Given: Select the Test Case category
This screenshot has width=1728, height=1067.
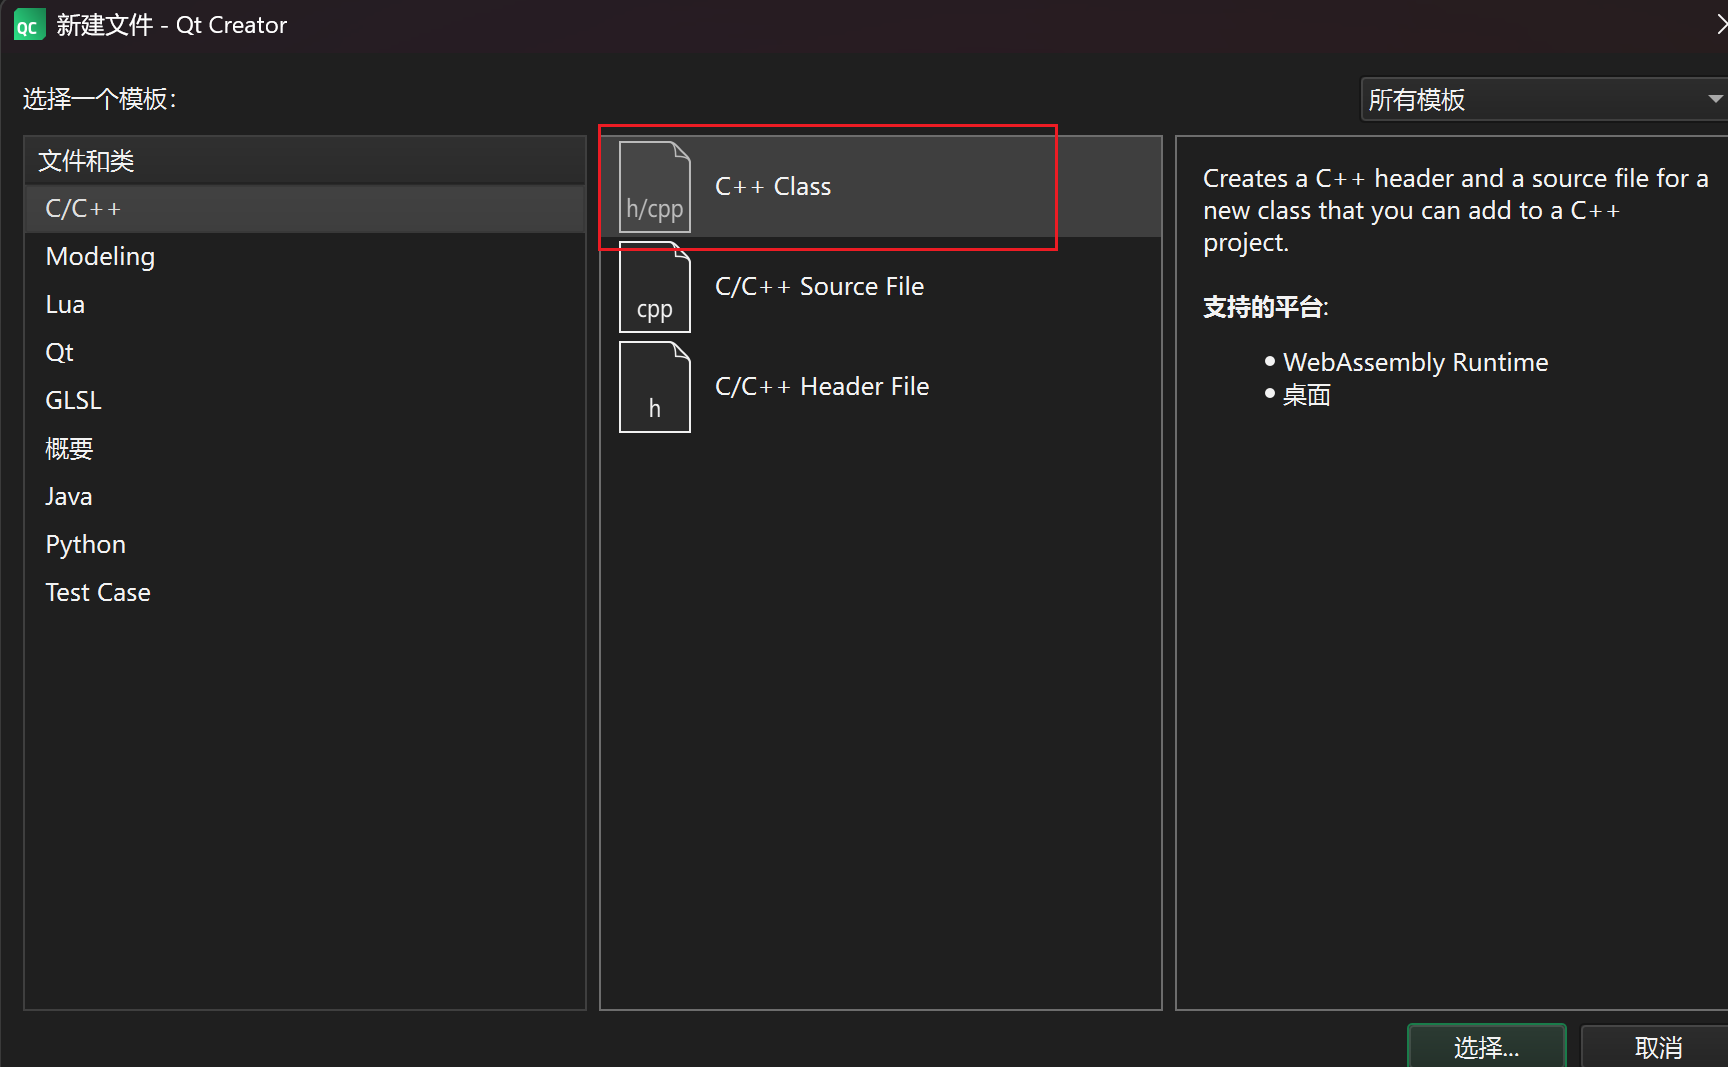Looking at the screenshot, I should point(305,593).
